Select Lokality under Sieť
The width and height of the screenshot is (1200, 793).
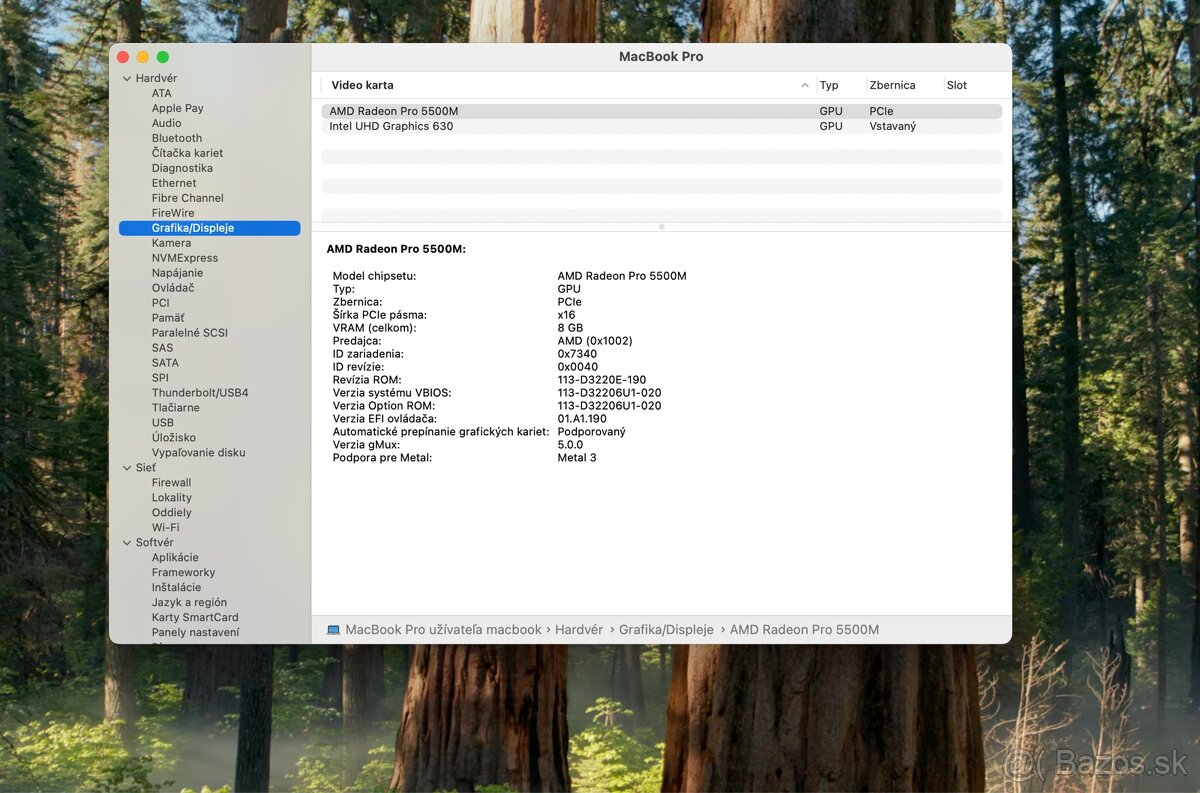[171, 498]
